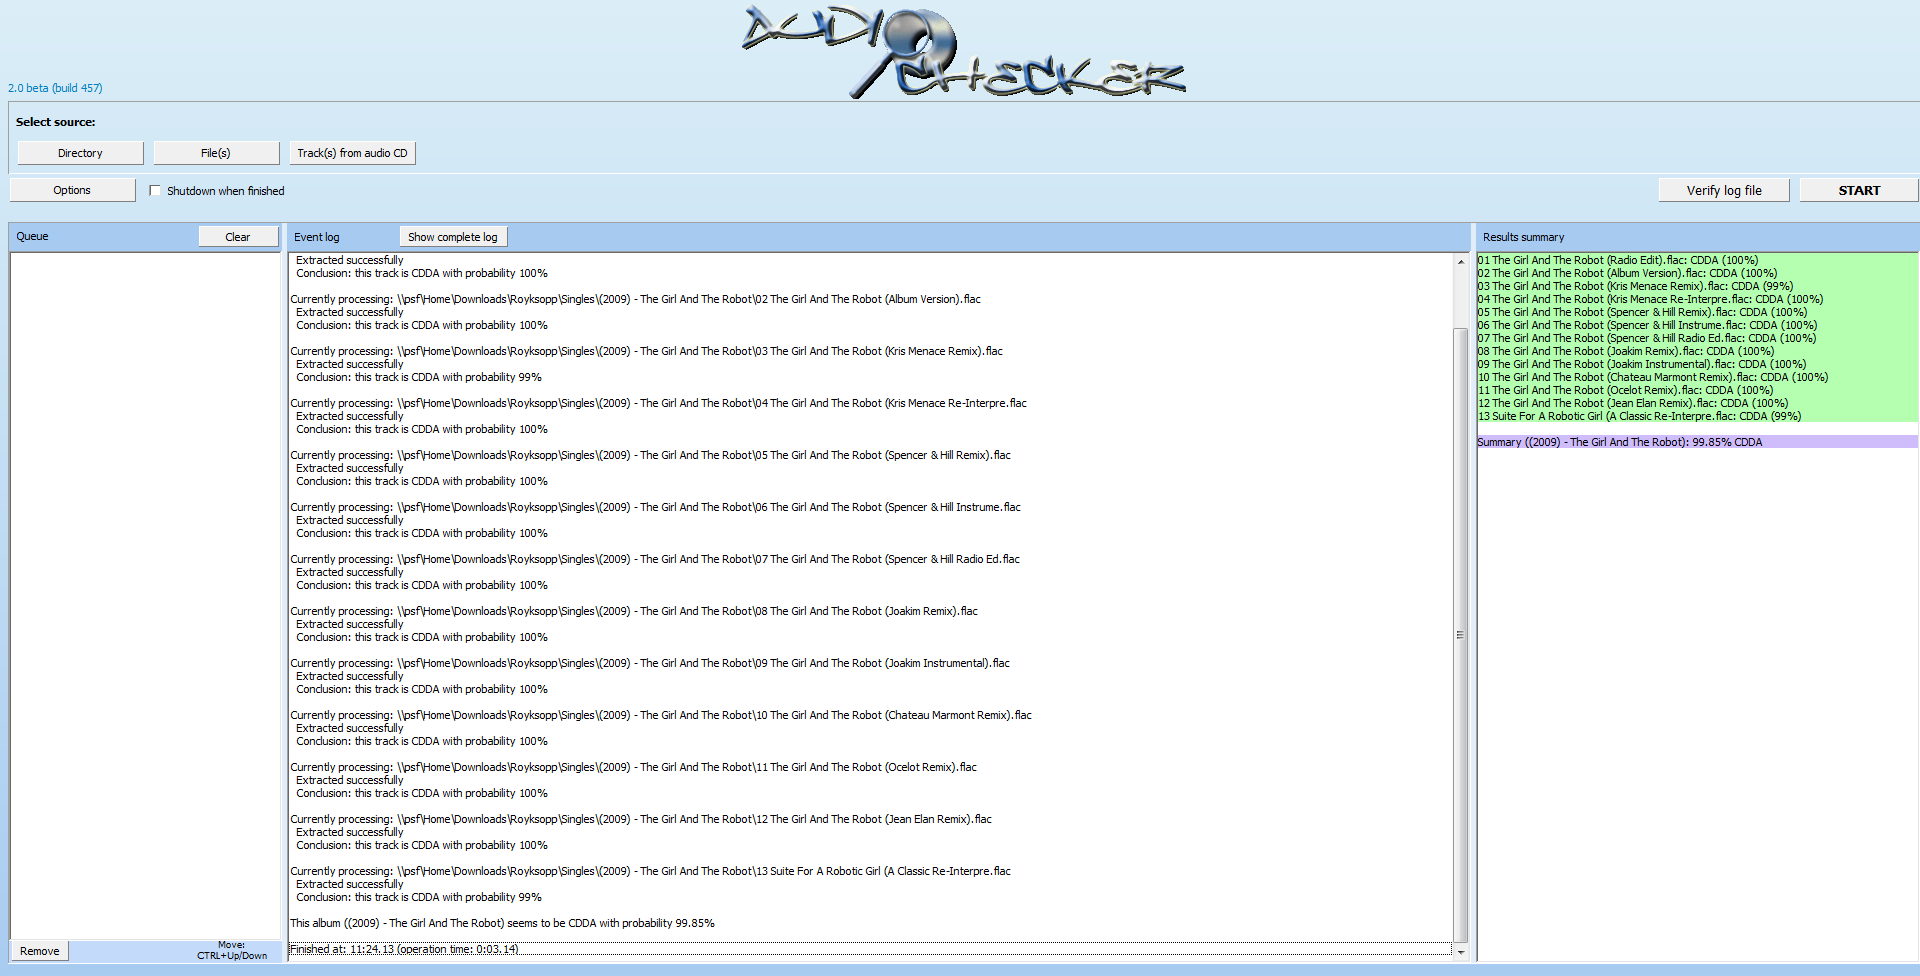Screen dimensions: 1920x976
Task: Click Remove button below queue
Action: click(x=40, y=951)
